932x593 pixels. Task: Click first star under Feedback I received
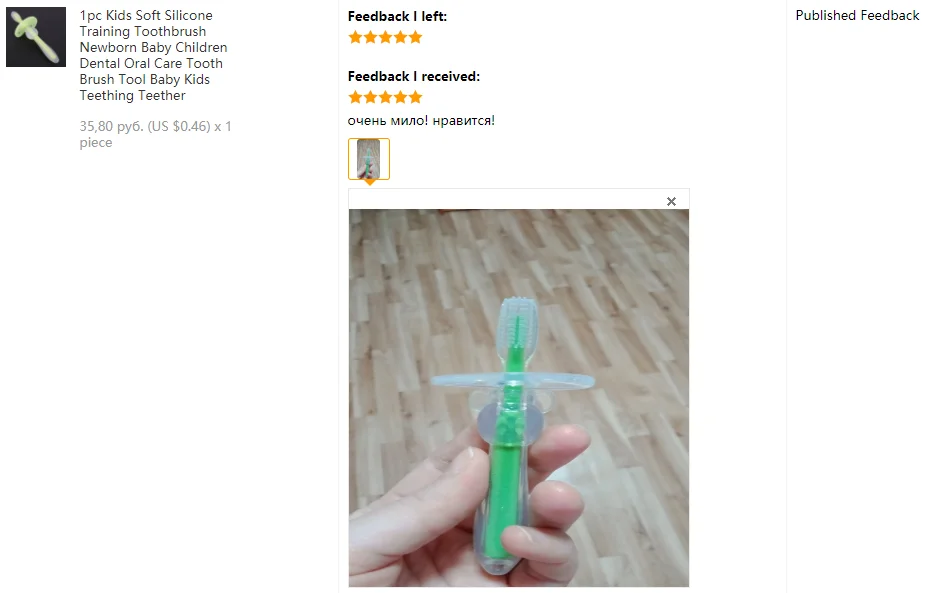click(355, 97)
